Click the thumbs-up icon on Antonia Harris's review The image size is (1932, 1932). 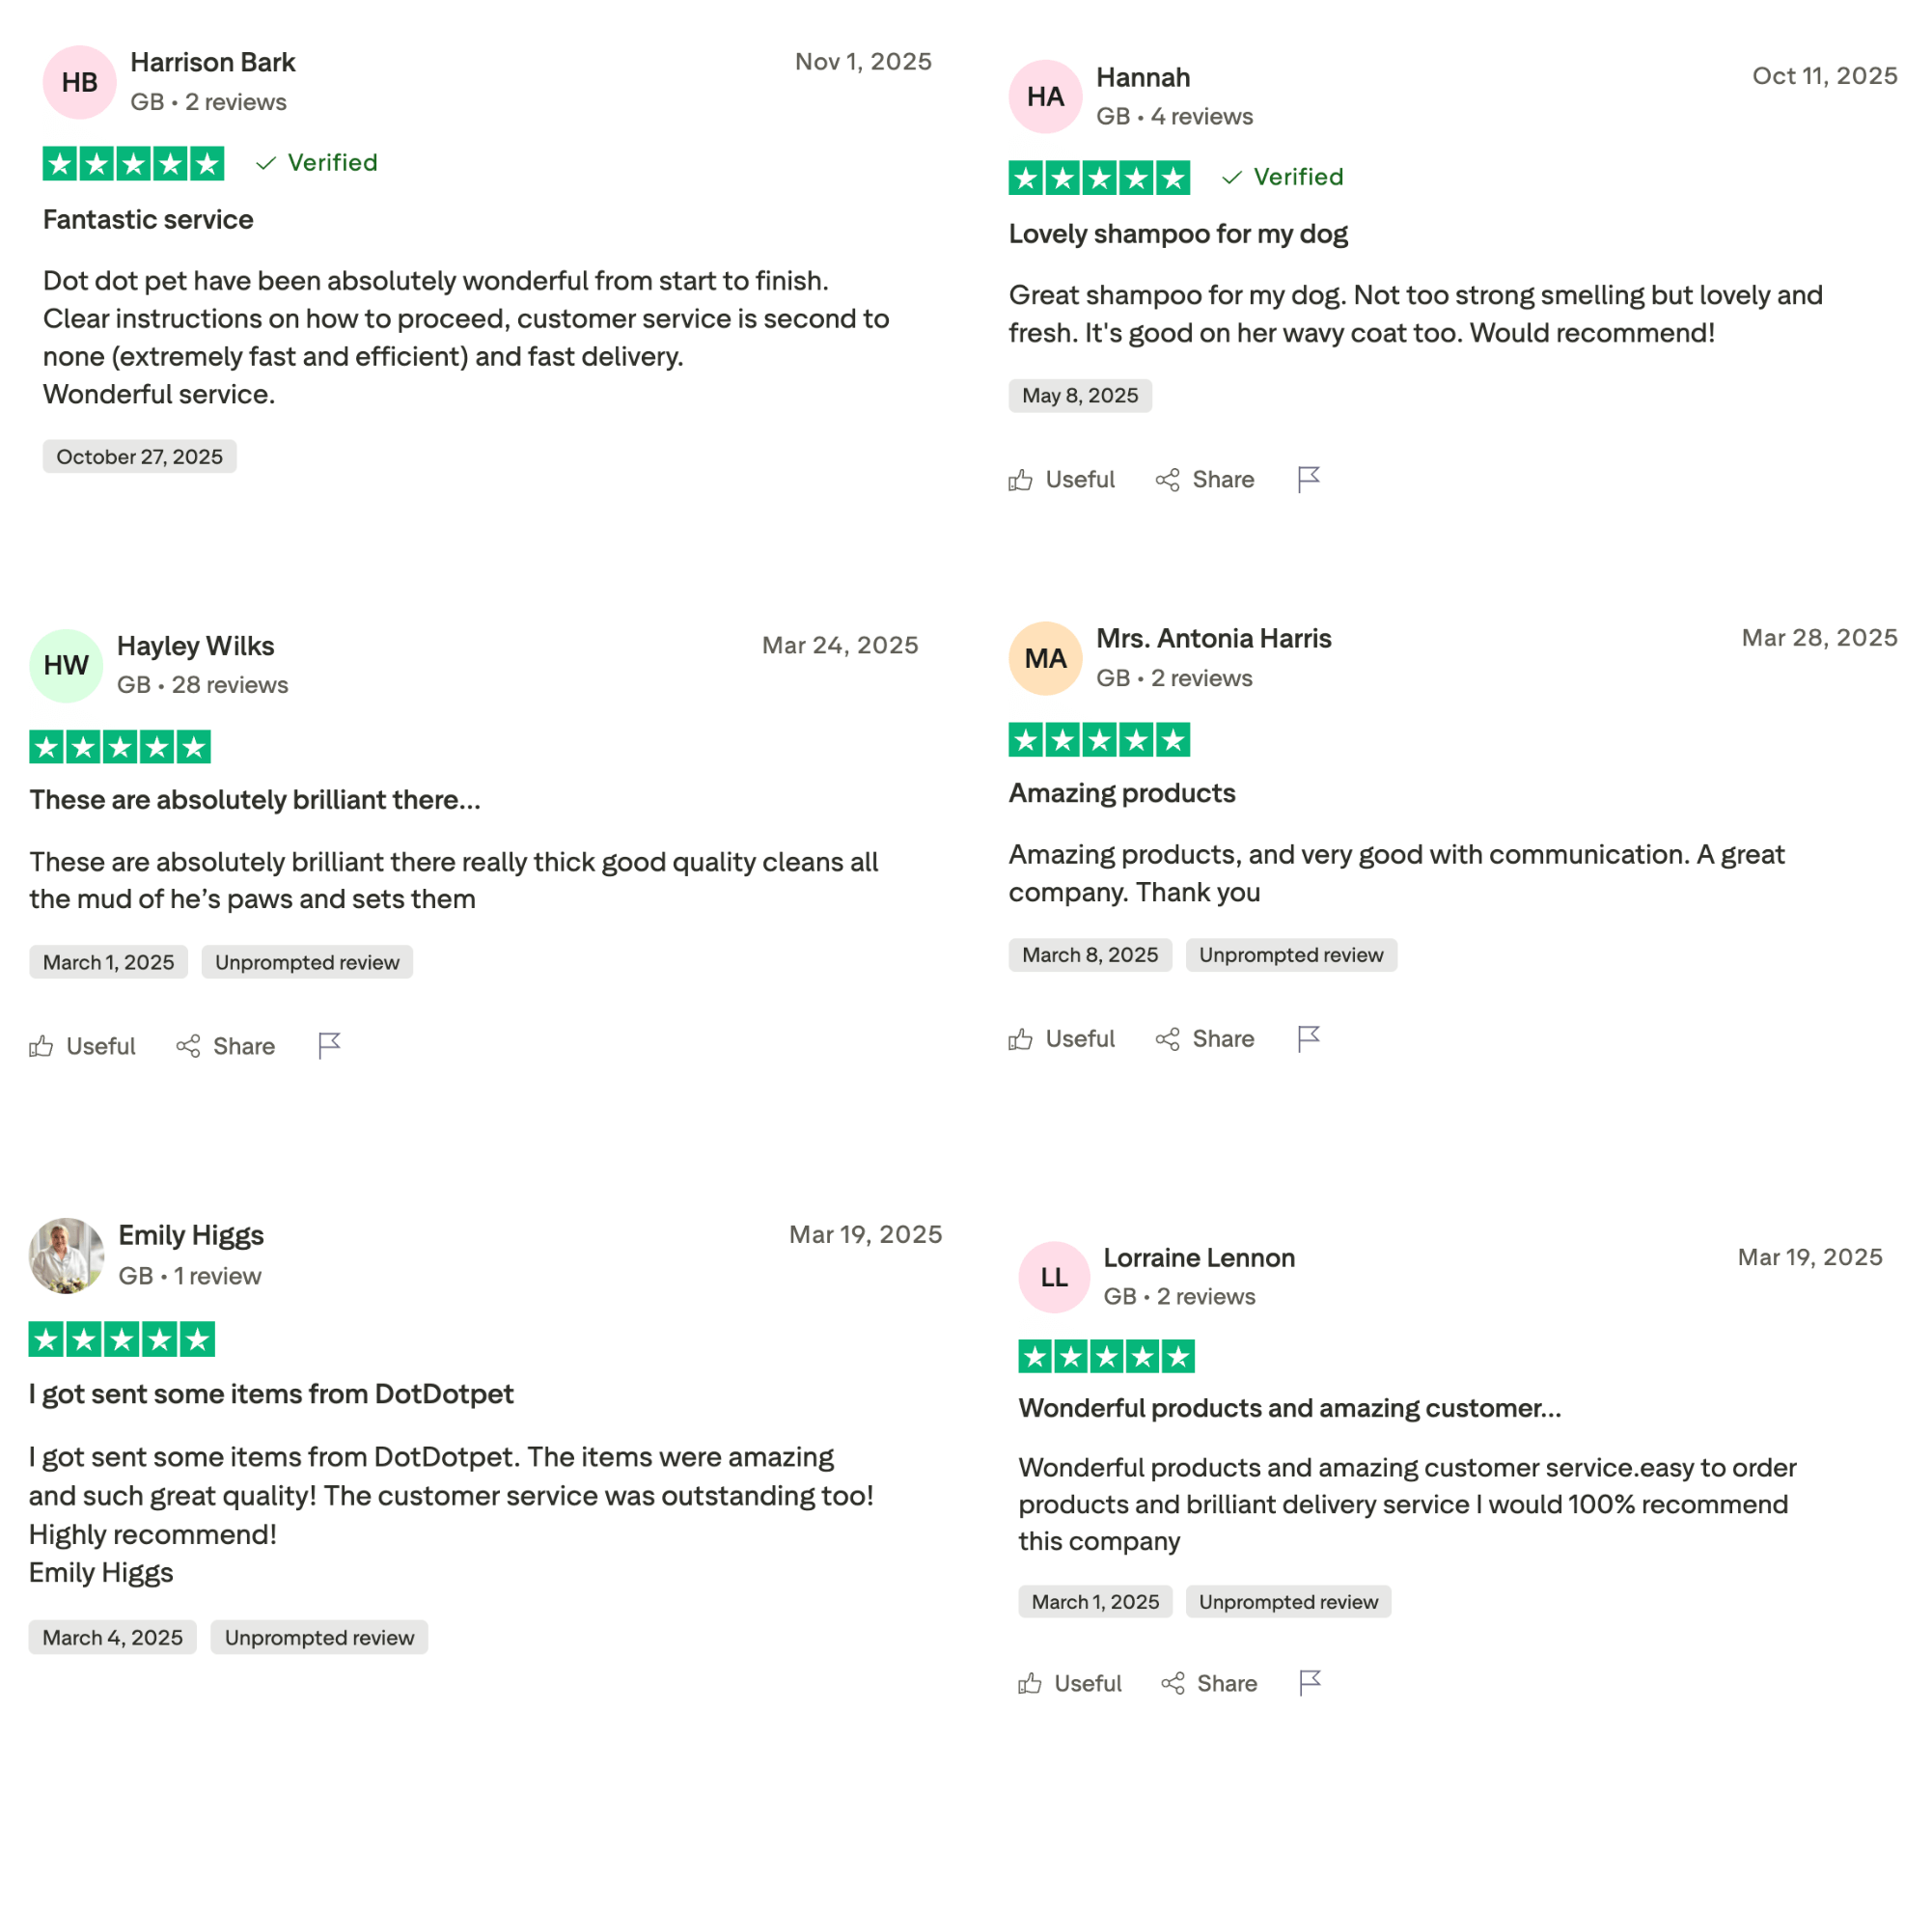point(1020,1039)
